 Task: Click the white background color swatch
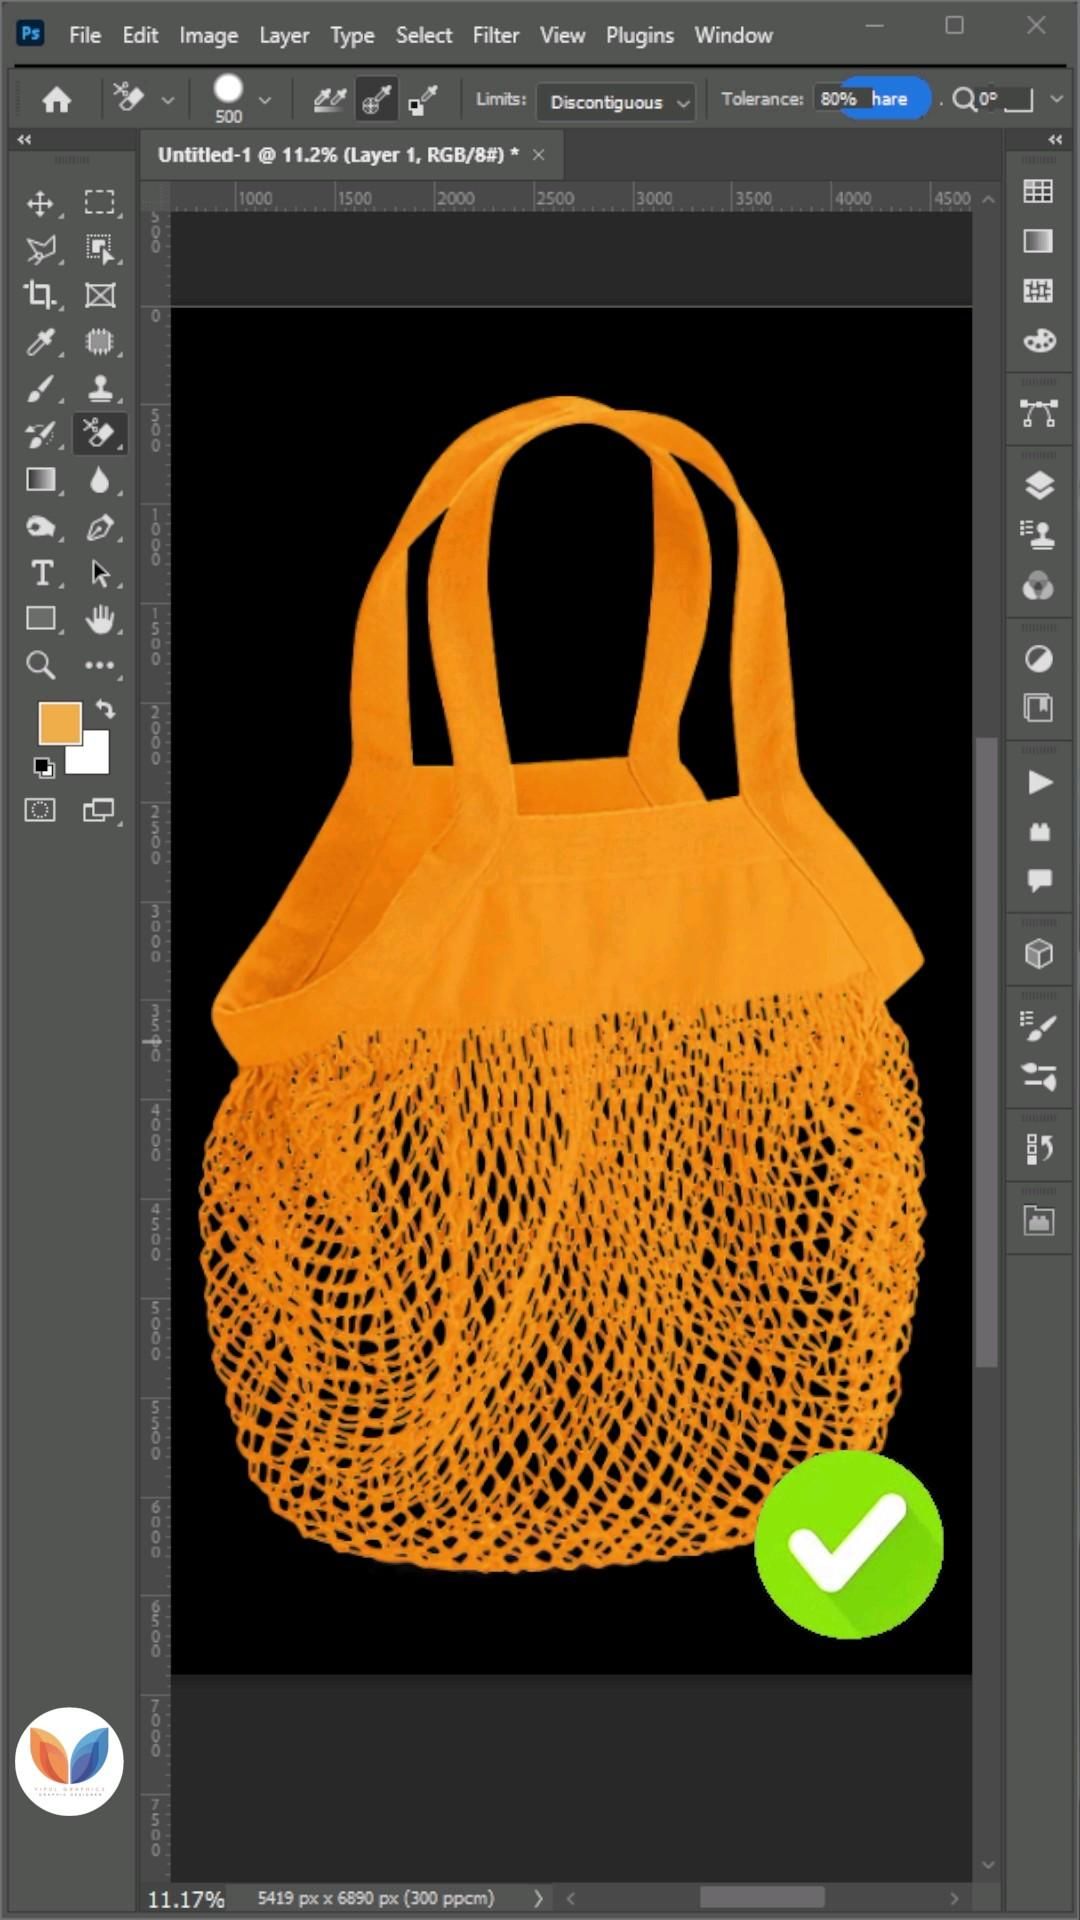[x=92, y=757]
